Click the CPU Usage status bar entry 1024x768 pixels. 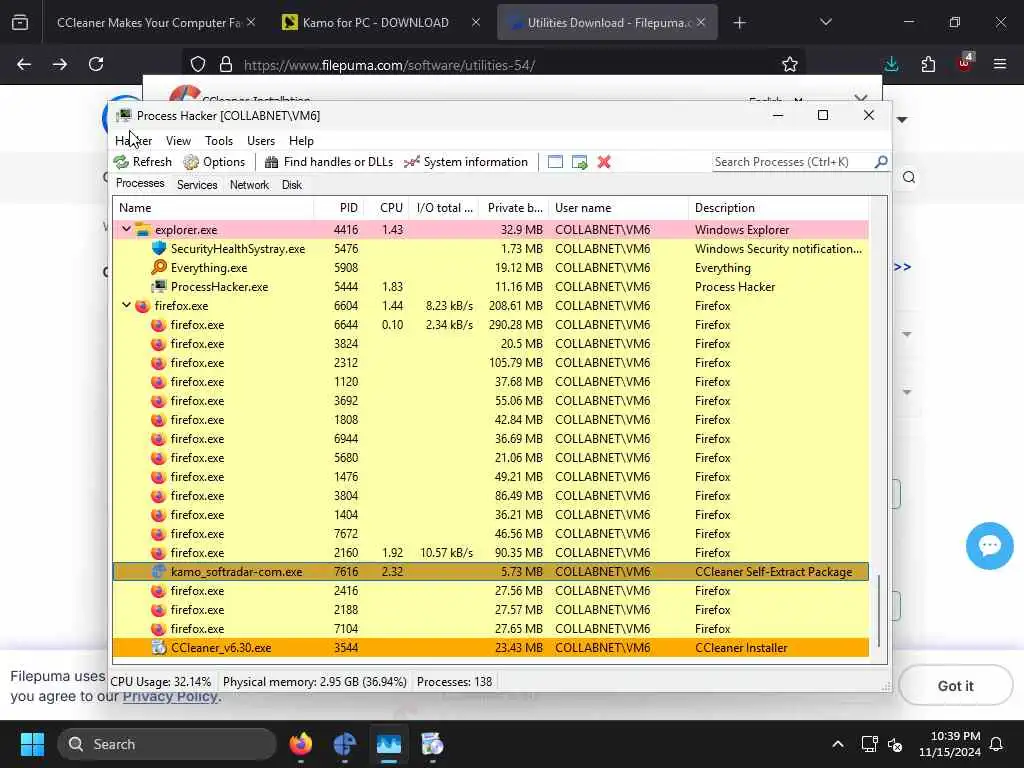click(161, 682)
